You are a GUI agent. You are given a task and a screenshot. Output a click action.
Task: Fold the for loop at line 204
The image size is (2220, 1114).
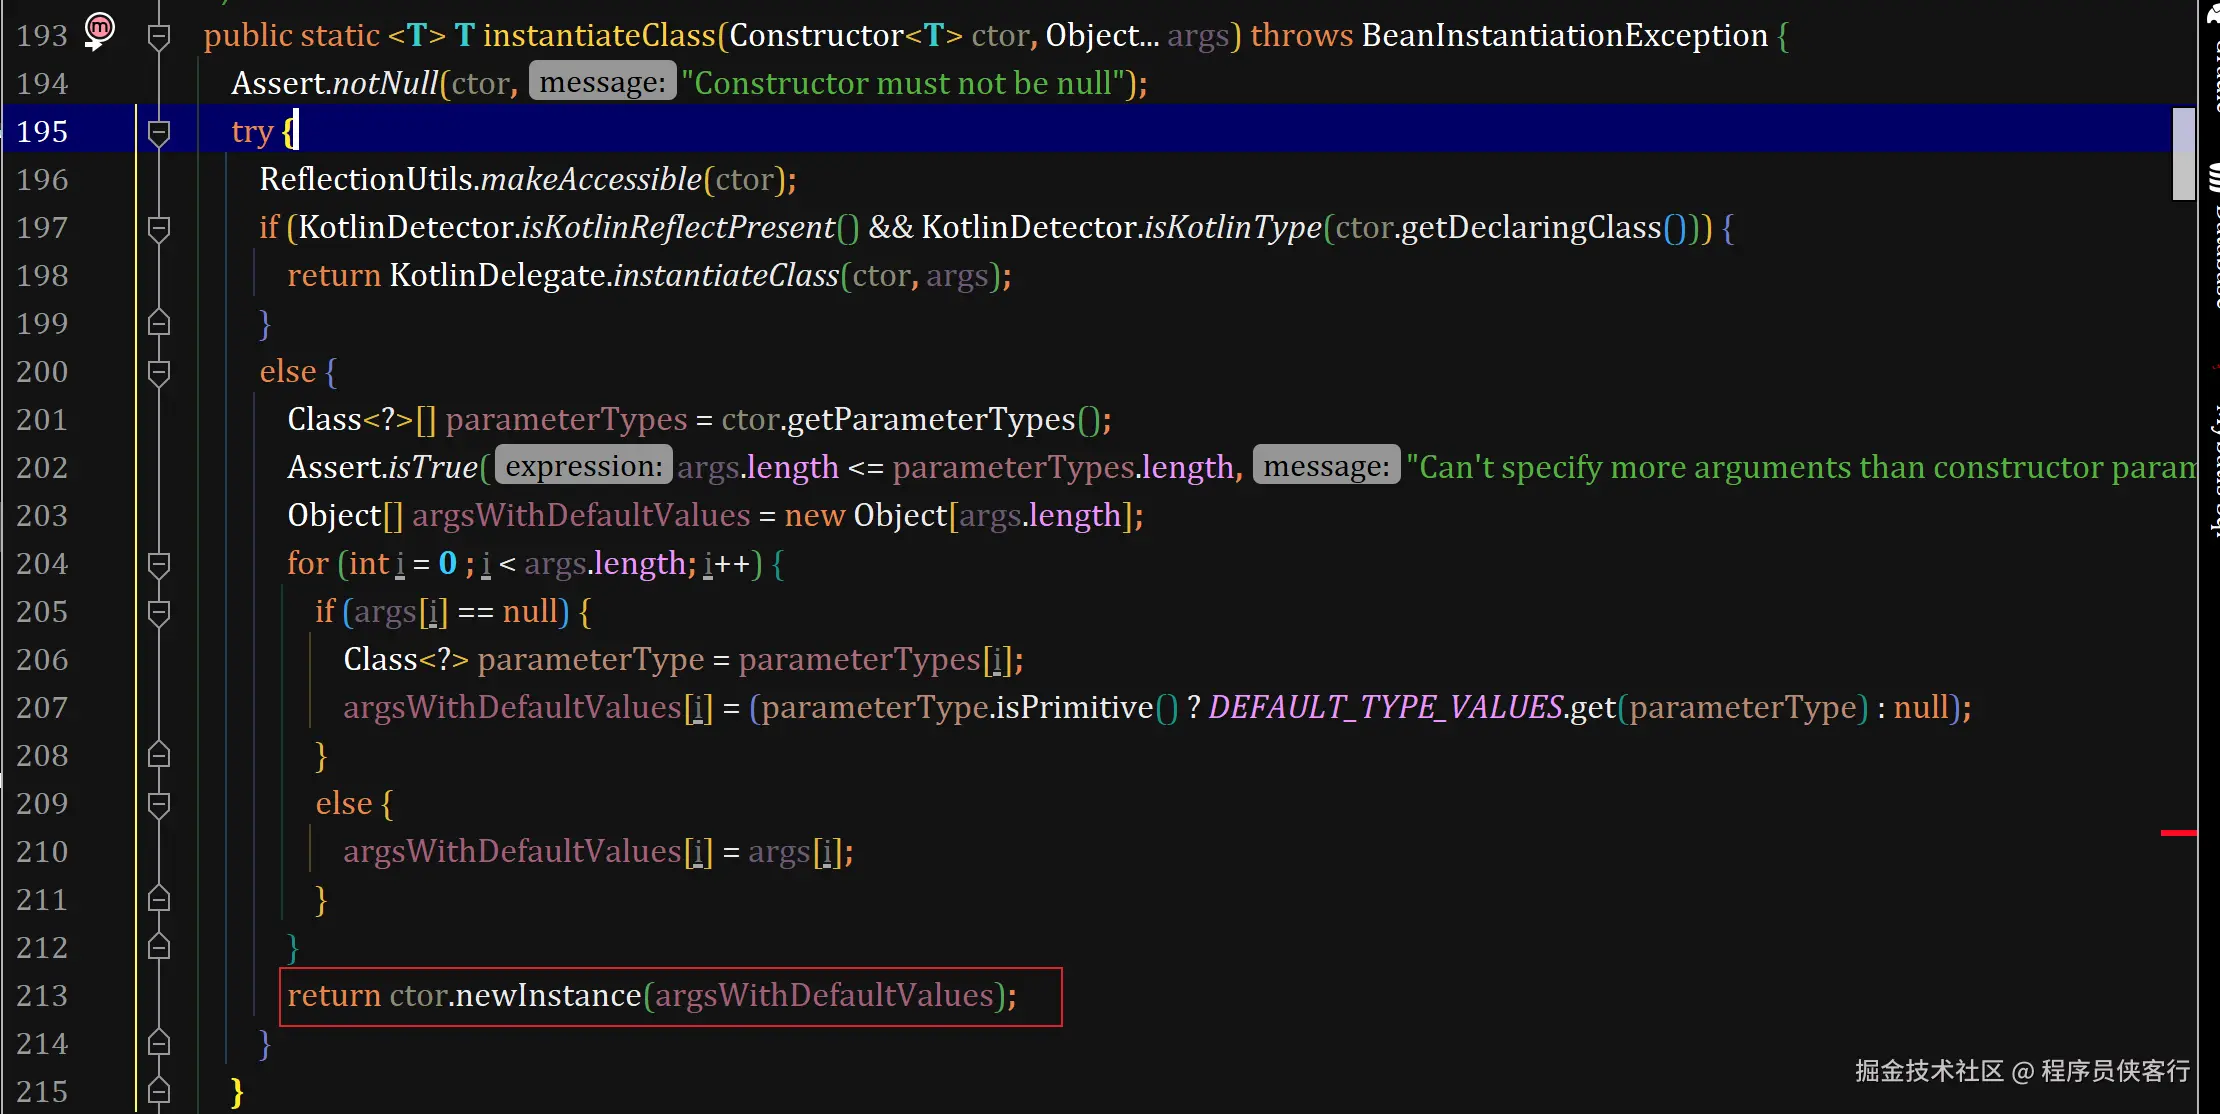point(159,564)
